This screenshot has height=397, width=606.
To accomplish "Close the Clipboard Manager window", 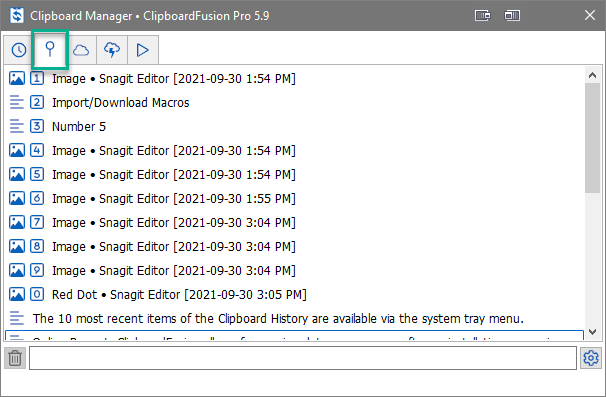I will click(x=590, y=15).
